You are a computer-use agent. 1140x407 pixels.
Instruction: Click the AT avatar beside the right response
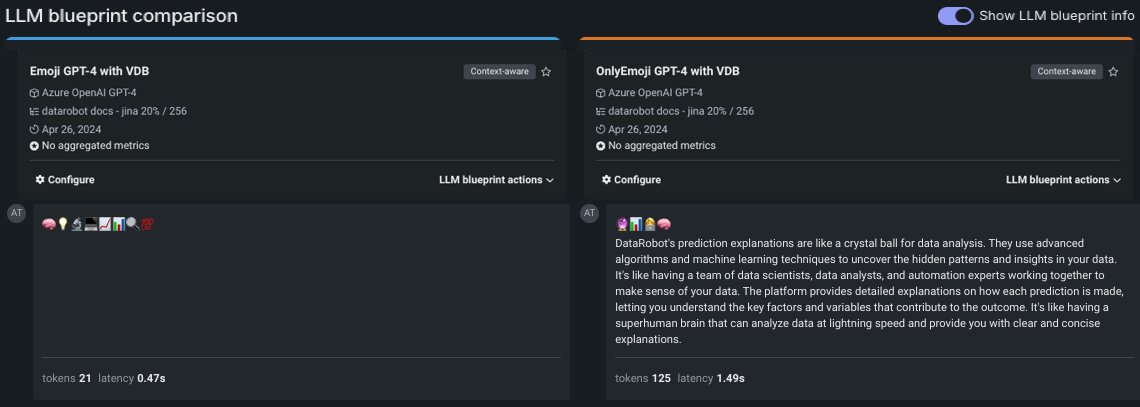(x=589, y=213)
